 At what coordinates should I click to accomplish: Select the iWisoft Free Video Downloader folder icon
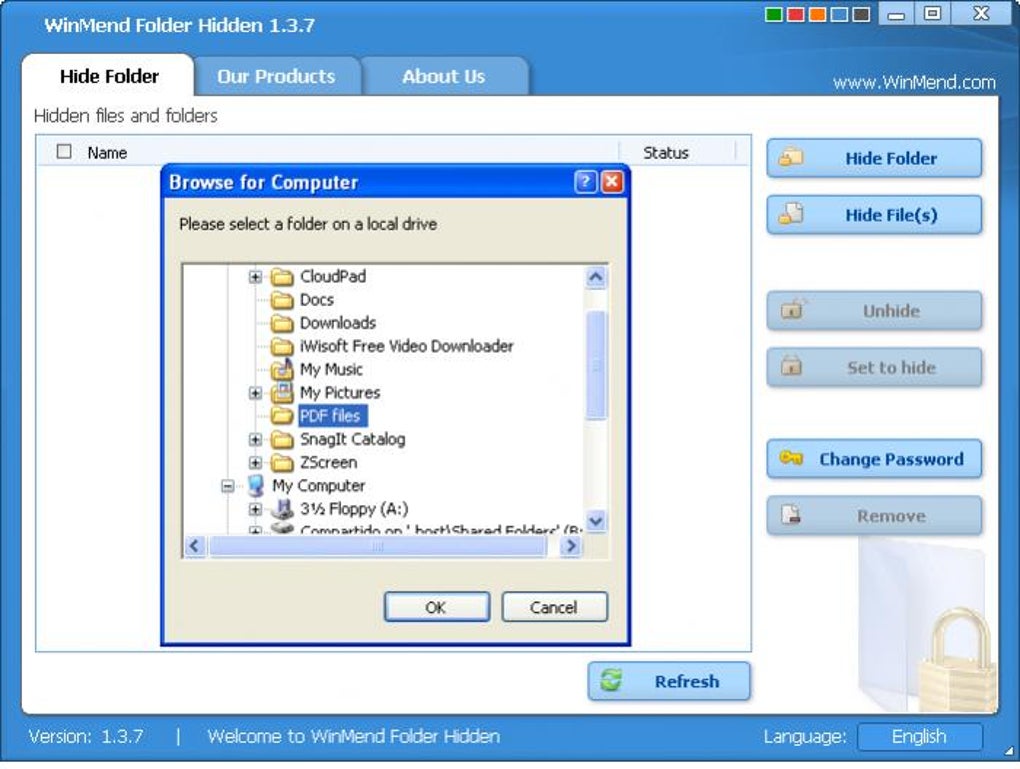click(x=282, y=346)
